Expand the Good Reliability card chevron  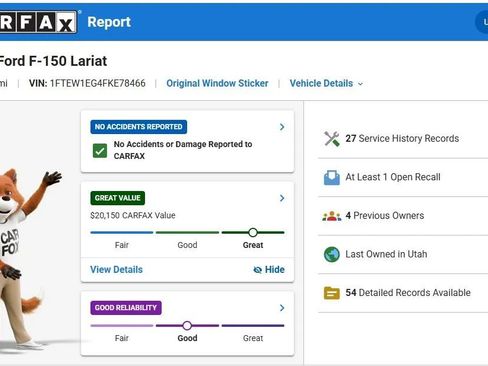coord(282,308)
